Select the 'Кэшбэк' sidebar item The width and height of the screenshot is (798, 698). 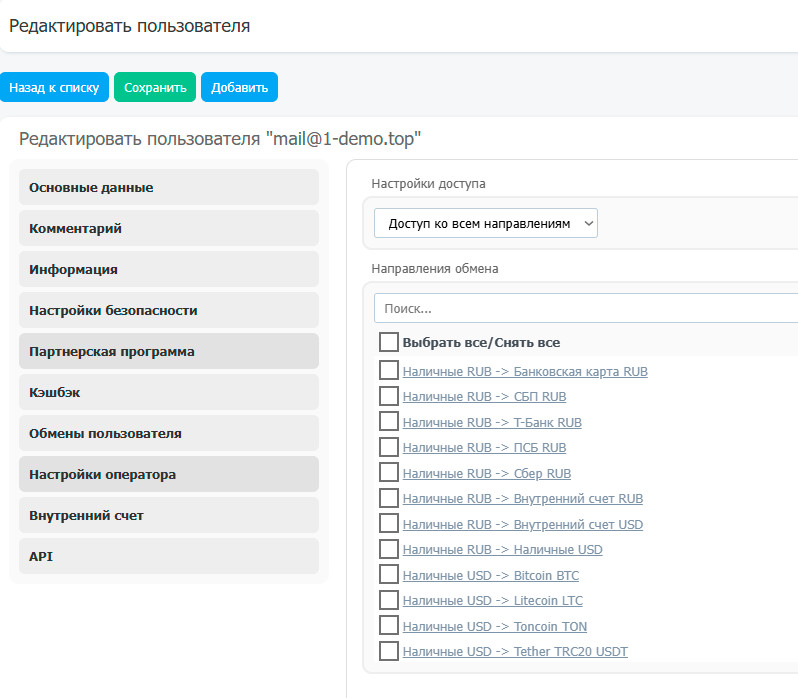[168, 392]
